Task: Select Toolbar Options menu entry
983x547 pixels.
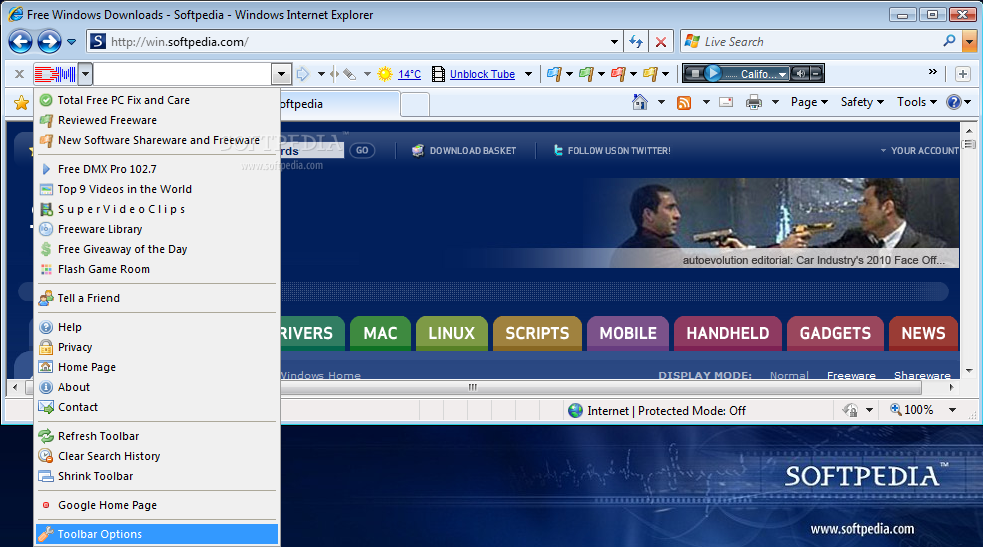Action: tap(157, 534)
